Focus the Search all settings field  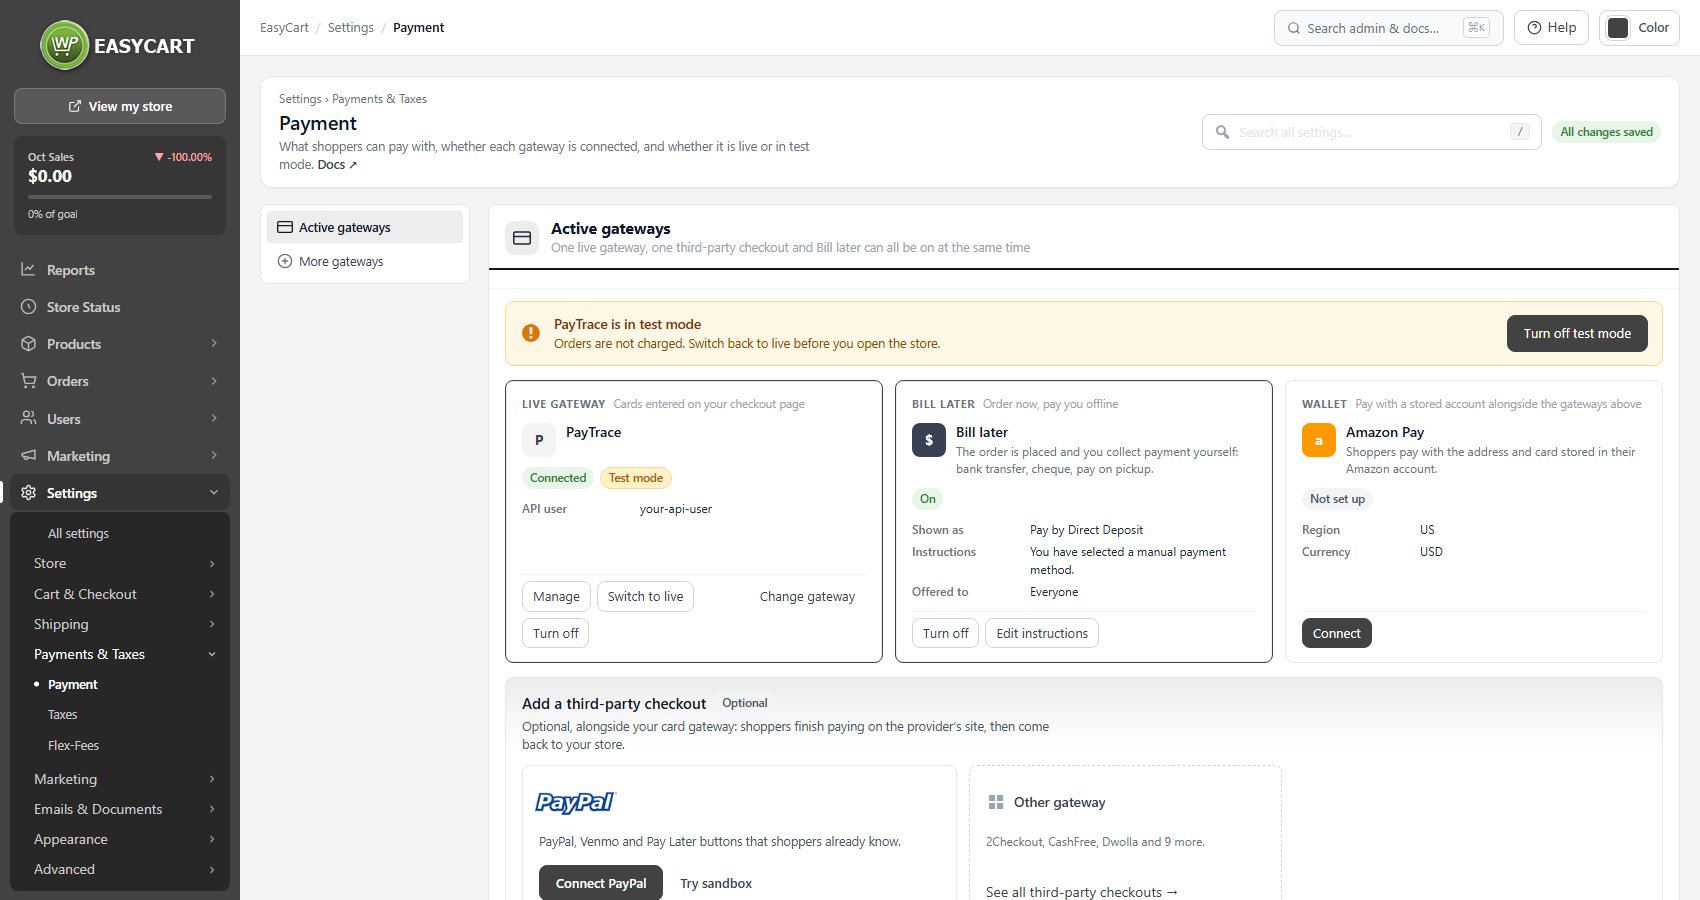click(x=1372, y=132)
